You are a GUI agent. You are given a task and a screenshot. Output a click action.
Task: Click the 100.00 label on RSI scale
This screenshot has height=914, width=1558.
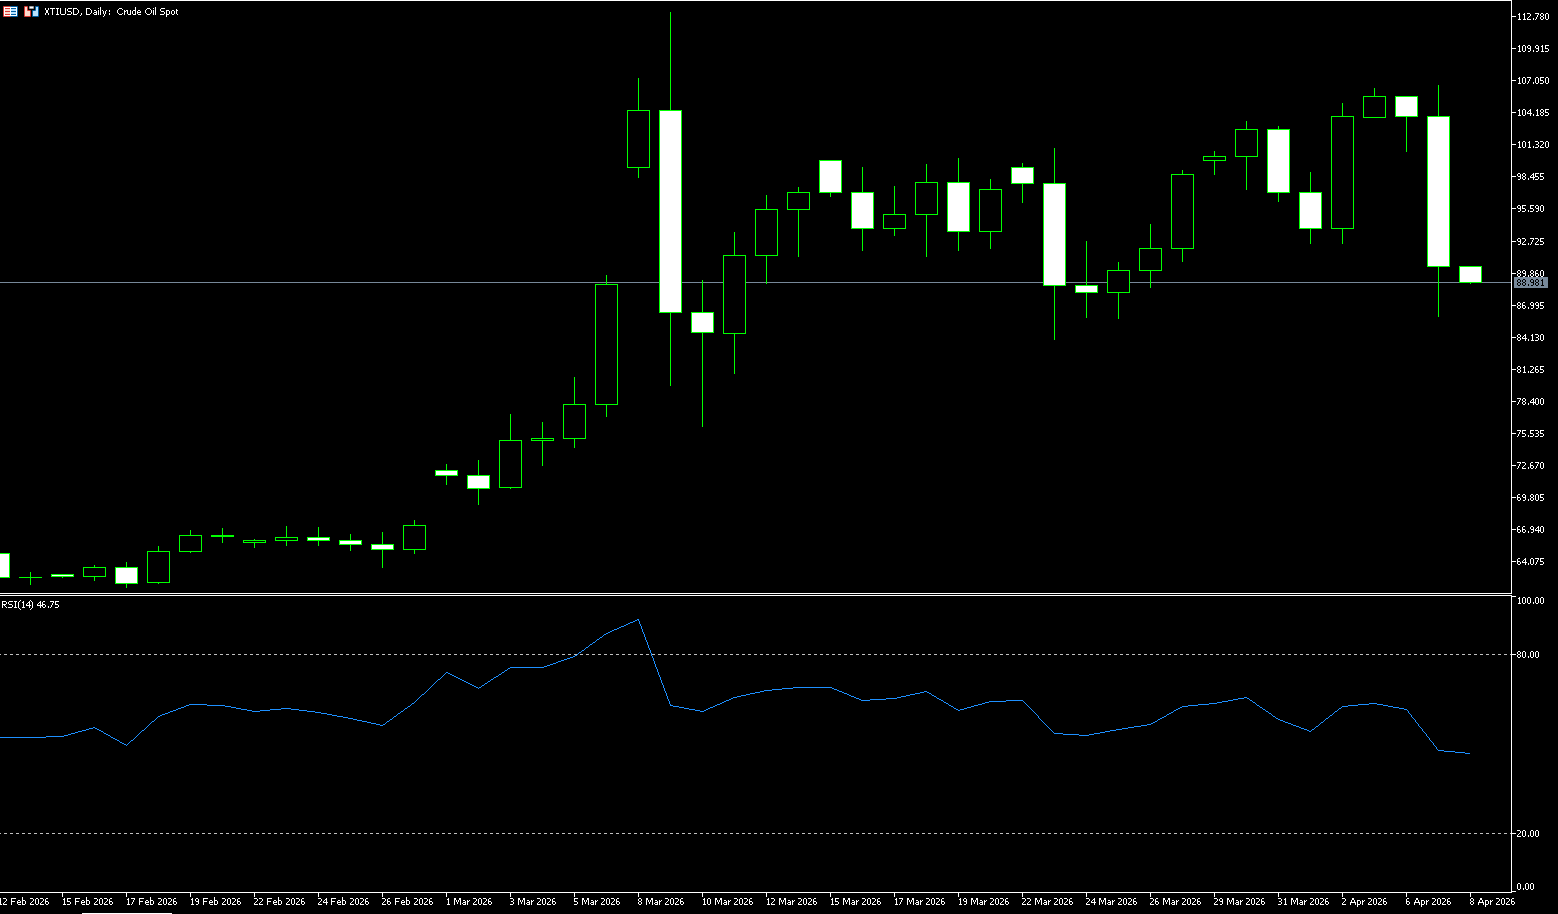[1530, 601]
